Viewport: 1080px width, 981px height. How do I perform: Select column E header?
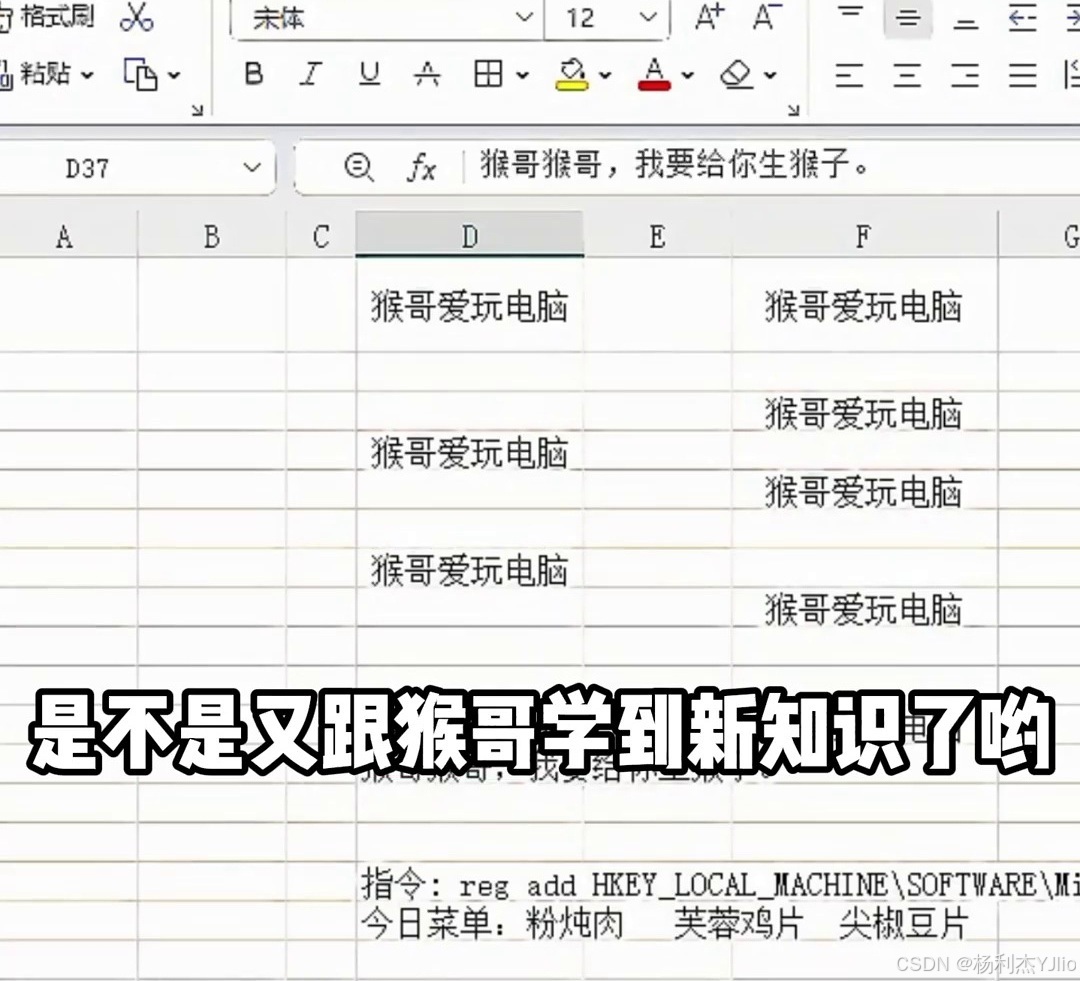coord(658,236)
